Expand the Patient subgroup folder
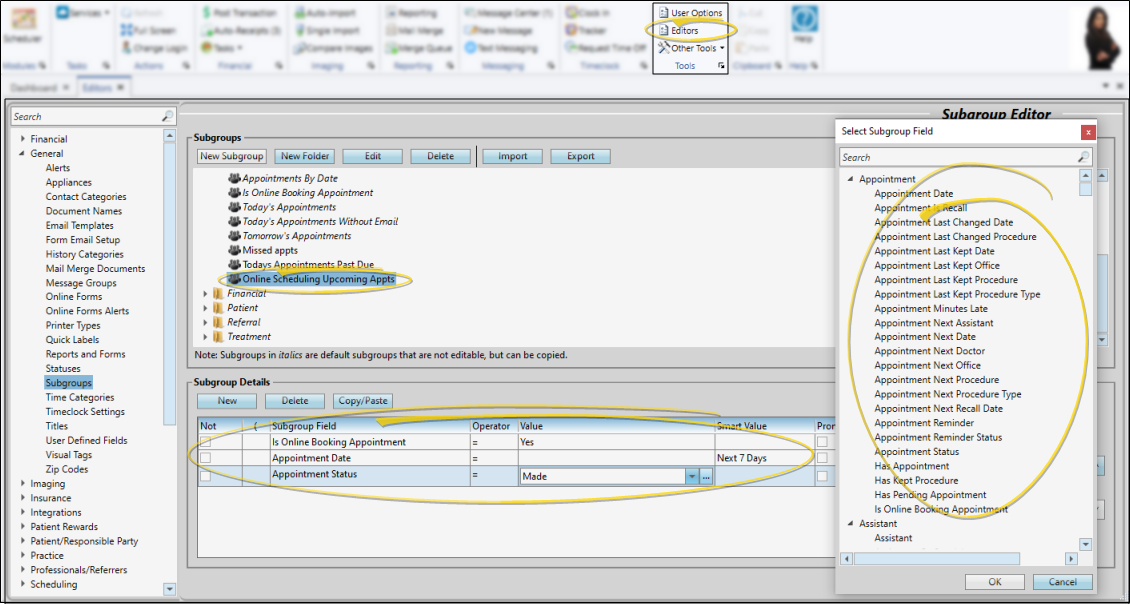1130x604 pixels. point(206,308)
